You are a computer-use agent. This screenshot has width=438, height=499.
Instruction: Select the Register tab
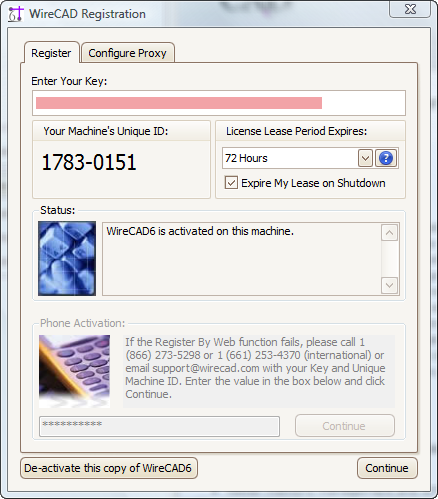[x=51, y=53]
